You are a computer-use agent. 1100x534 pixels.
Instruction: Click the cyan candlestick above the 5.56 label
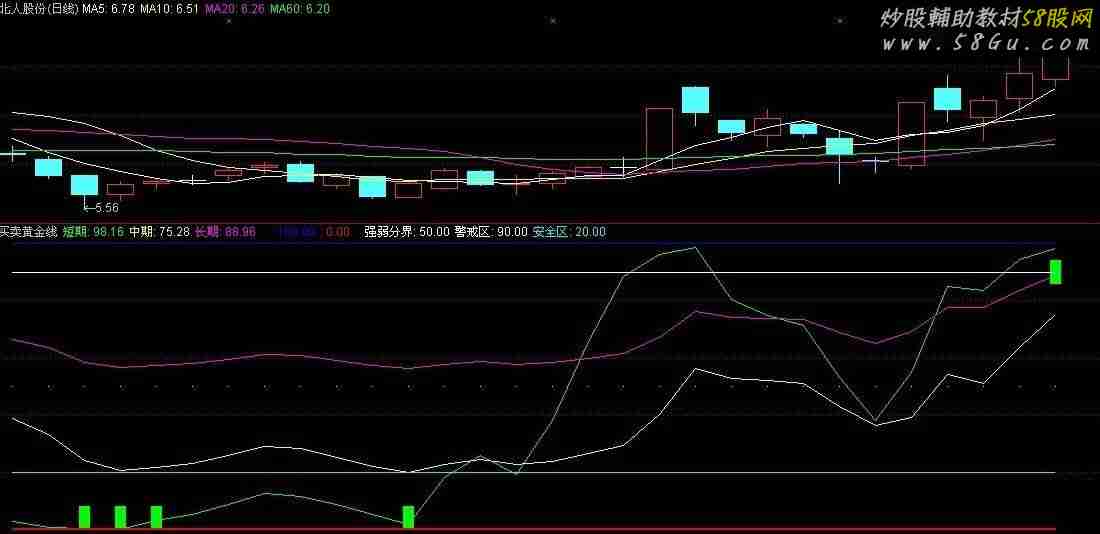tap(84, 185)
